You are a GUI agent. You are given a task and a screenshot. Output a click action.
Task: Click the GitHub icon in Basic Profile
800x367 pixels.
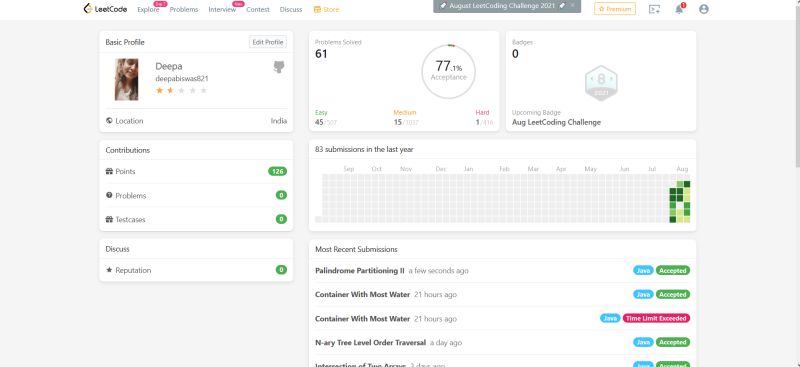pos(279,67)
